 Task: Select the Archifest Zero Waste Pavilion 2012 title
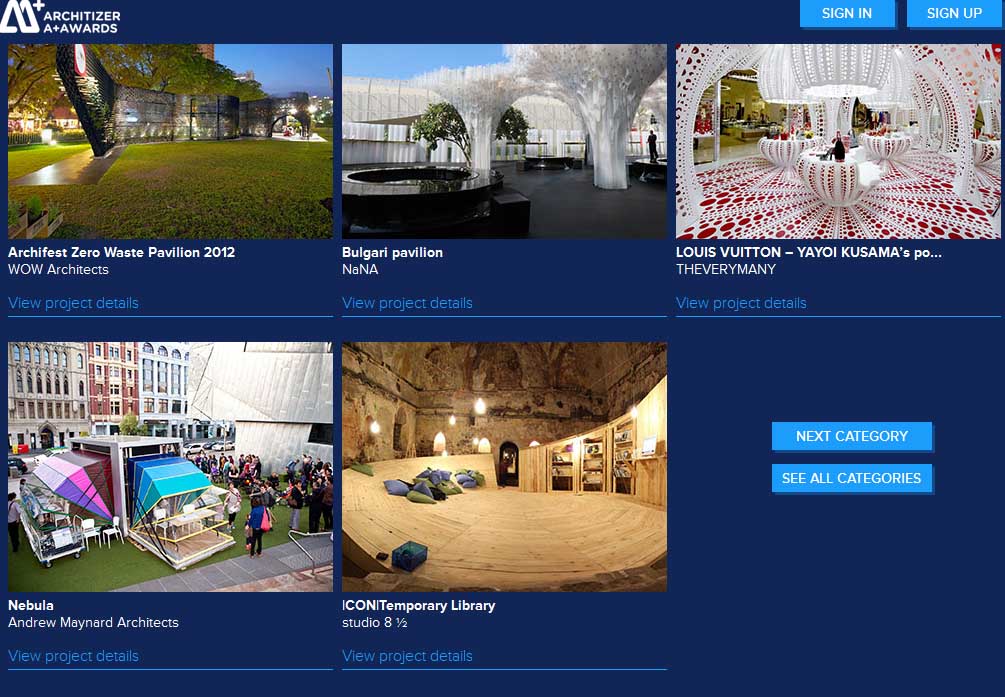pyautogui.click(x=121, y=252)
